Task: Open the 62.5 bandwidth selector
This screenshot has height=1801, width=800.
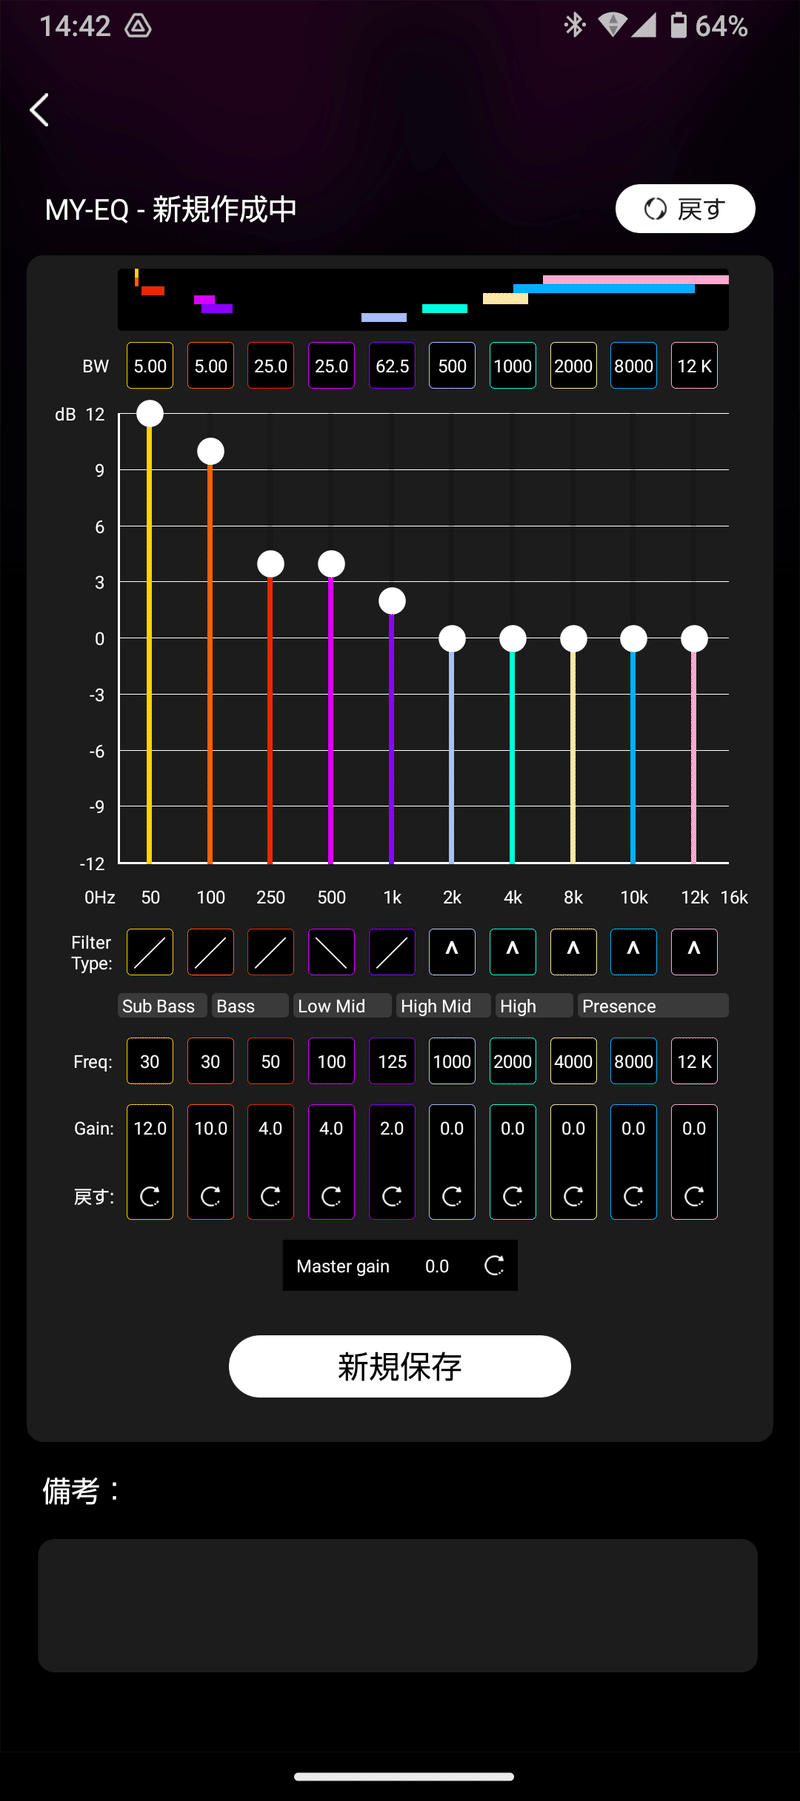Action: coord(392,366)
